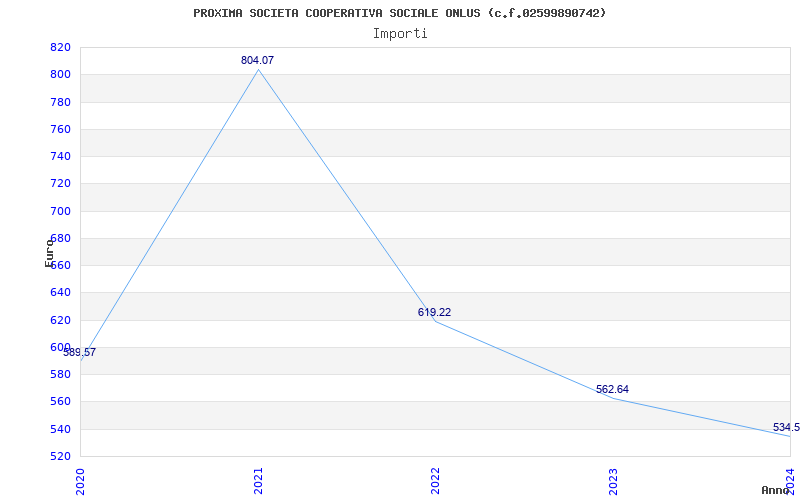Click the 2022 x-axis label

point(435,481)
